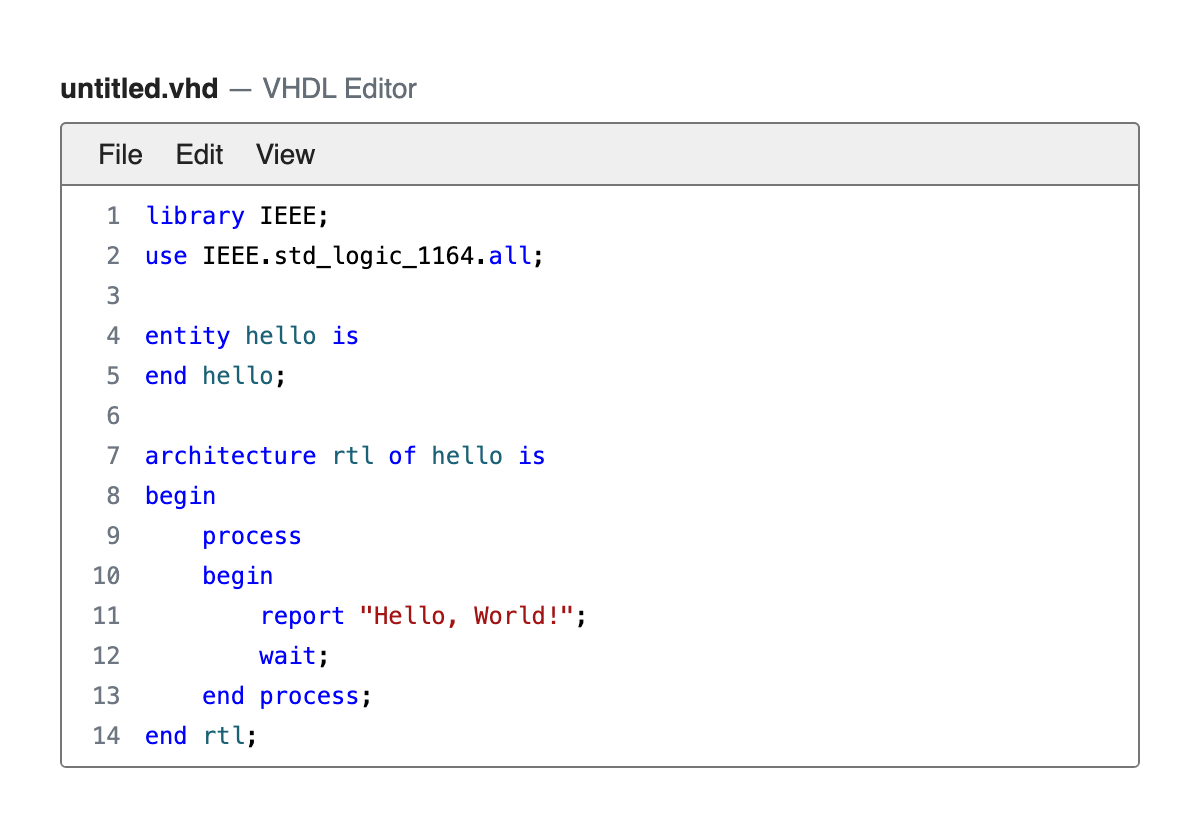Click line number 6 in the gutter
The width and height of the screenshot is (1200, 836).
point(112,416)
